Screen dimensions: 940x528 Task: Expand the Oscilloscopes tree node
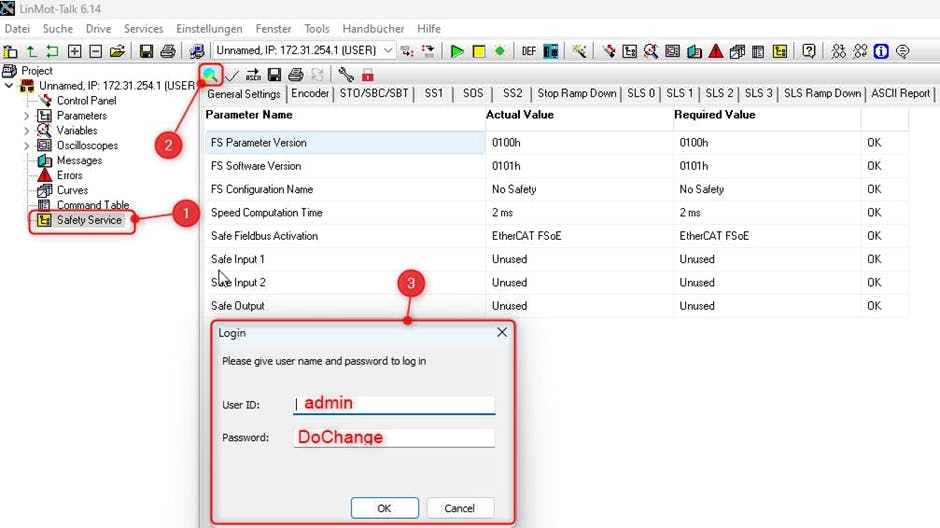point(27,146)
